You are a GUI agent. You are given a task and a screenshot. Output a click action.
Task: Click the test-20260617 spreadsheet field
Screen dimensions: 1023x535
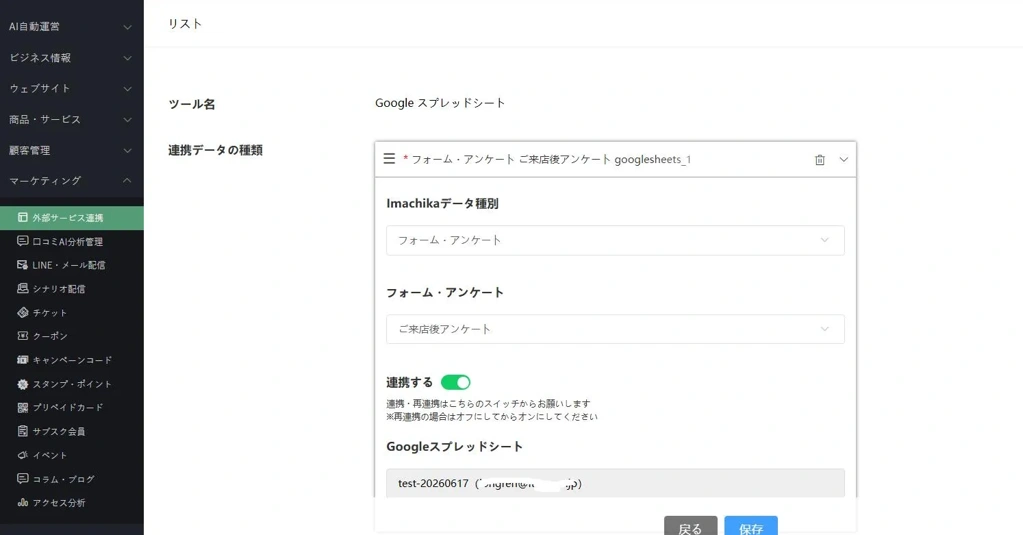point(615,483)
